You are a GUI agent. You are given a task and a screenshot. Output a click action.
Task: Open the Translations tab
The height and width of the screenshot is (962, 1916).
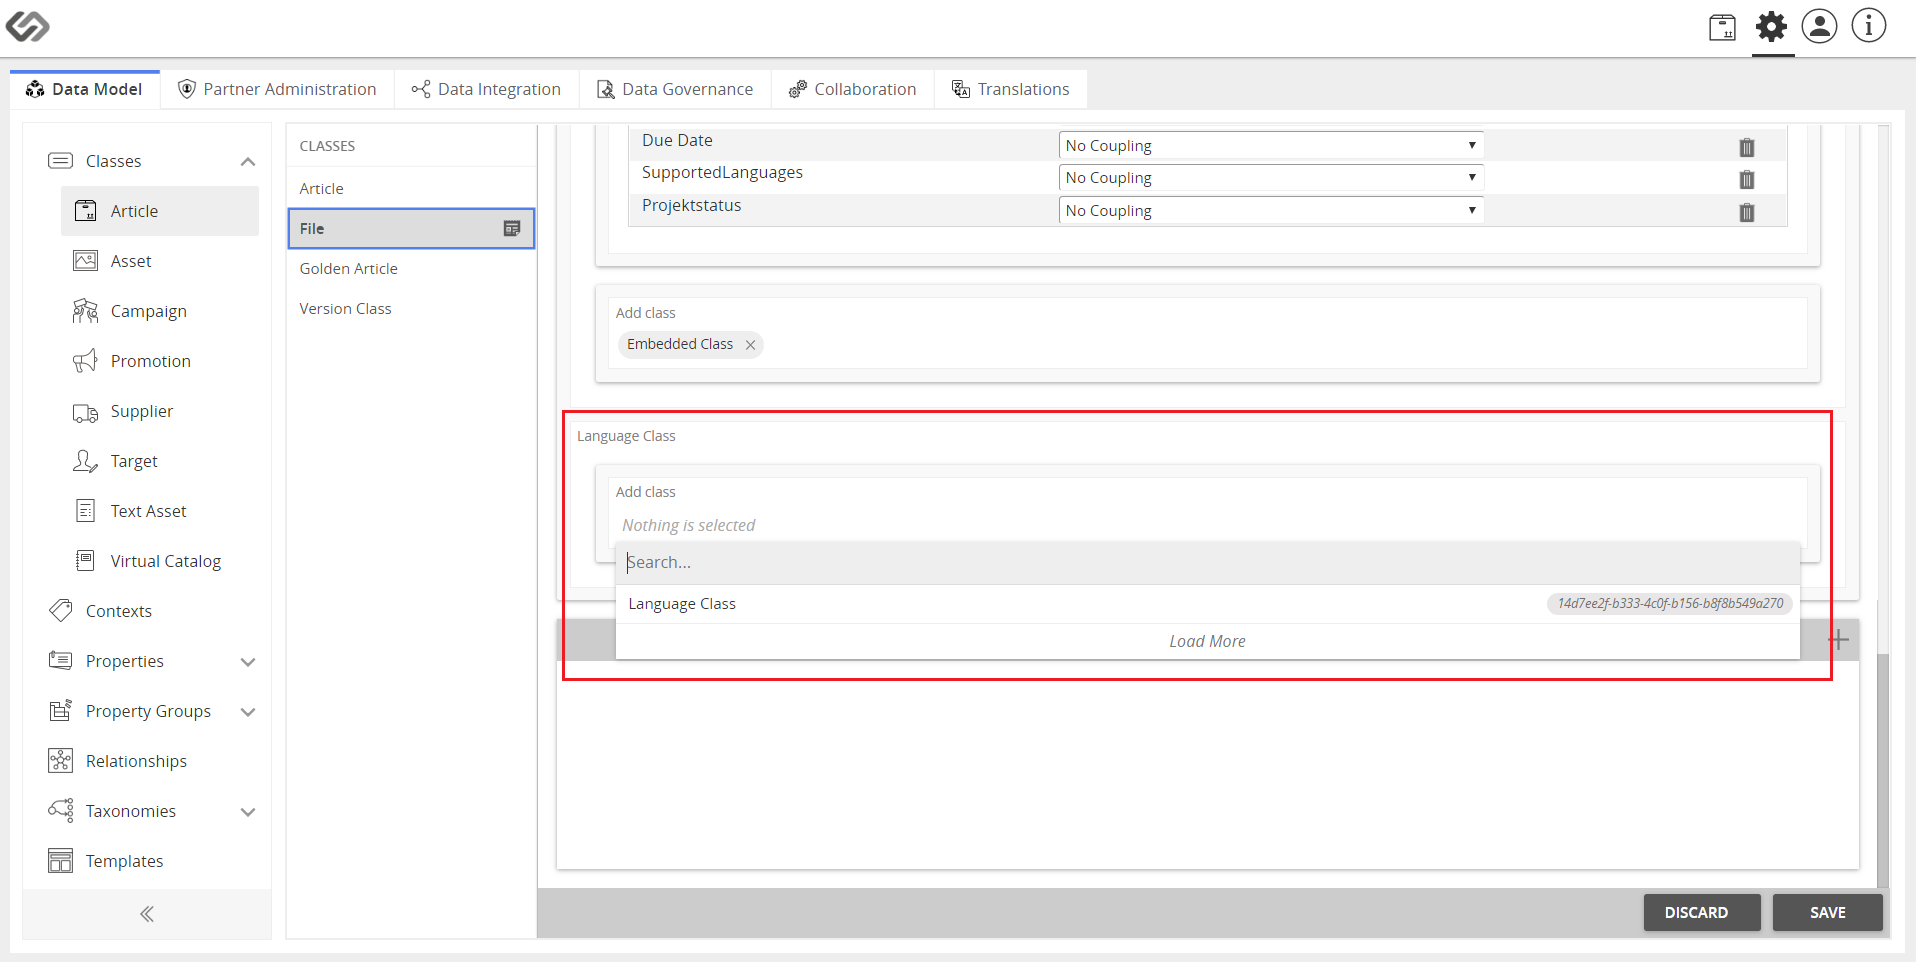click(1011, 89)
